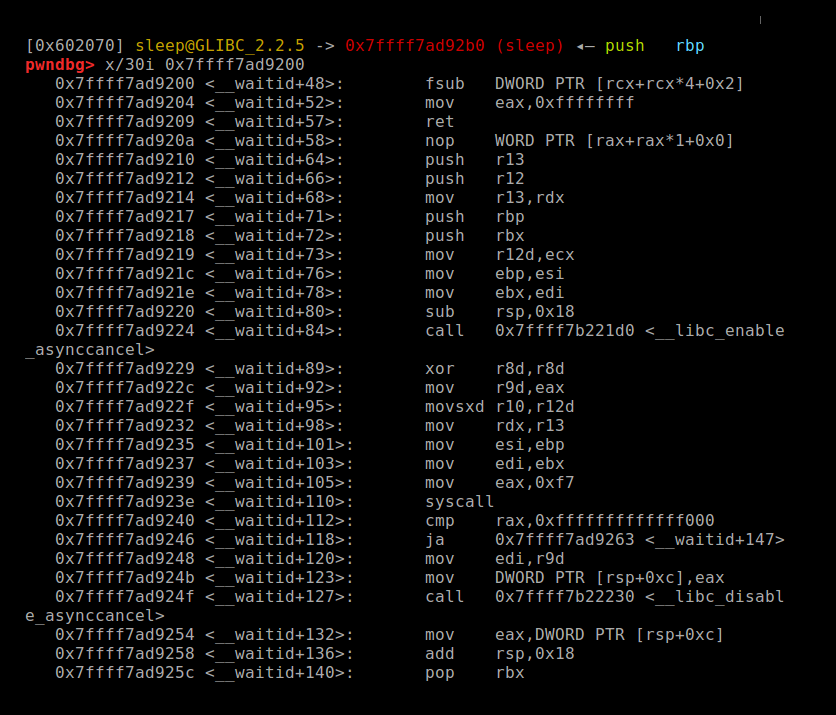Click the pwndbg> prompt text
The image size is (836, 715).
click(x=60, y=65)
